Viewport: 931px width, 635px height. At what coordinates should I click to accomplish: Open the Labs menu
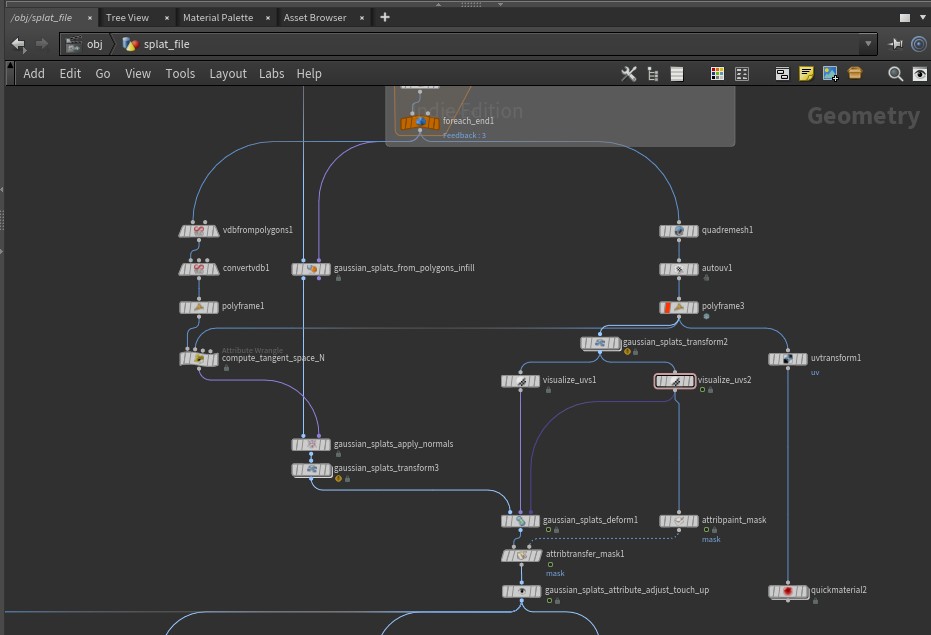[x=271, y=74]
